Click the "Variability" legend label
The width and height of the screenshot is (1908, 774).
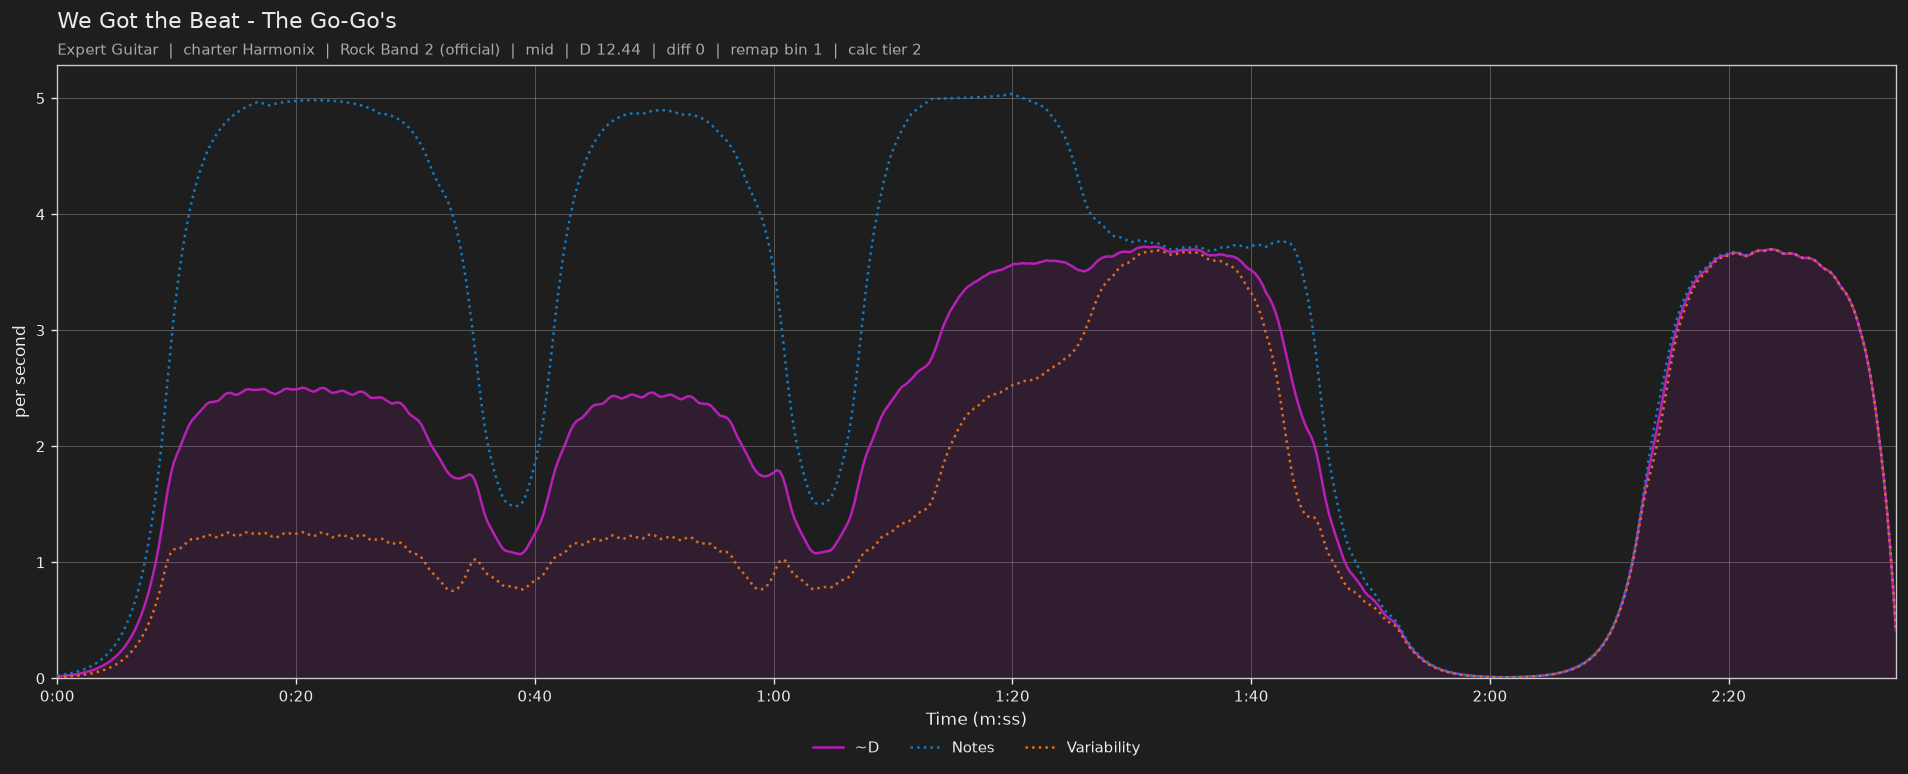click(x=1103, y=748)
